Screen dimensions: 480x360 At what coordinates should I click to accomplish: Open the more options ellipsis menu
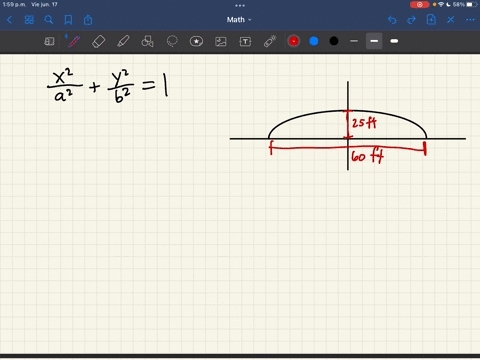tap(470, 20)
